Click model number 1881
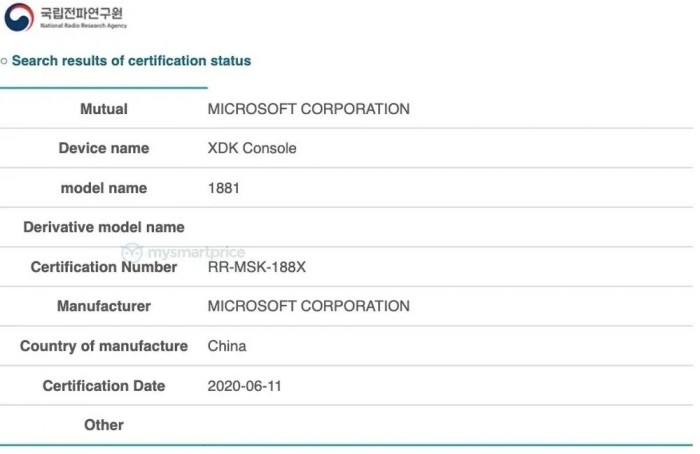The width and height of the screenshot is (700, 454). [224, 188]
